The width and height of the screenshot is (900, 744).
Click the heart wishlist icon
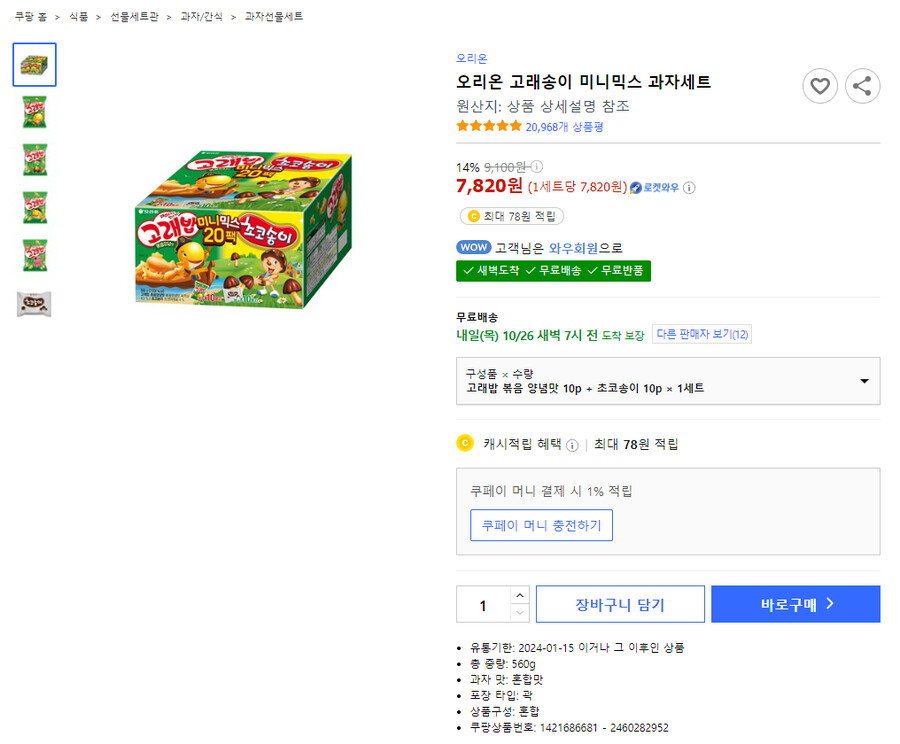(x=820, y=86)
